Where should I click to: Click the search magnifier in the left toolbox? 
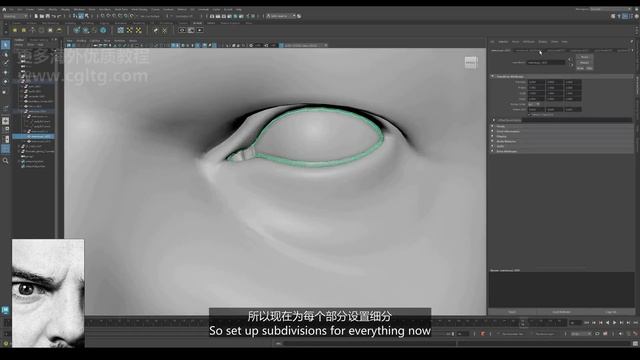(5, 161)
